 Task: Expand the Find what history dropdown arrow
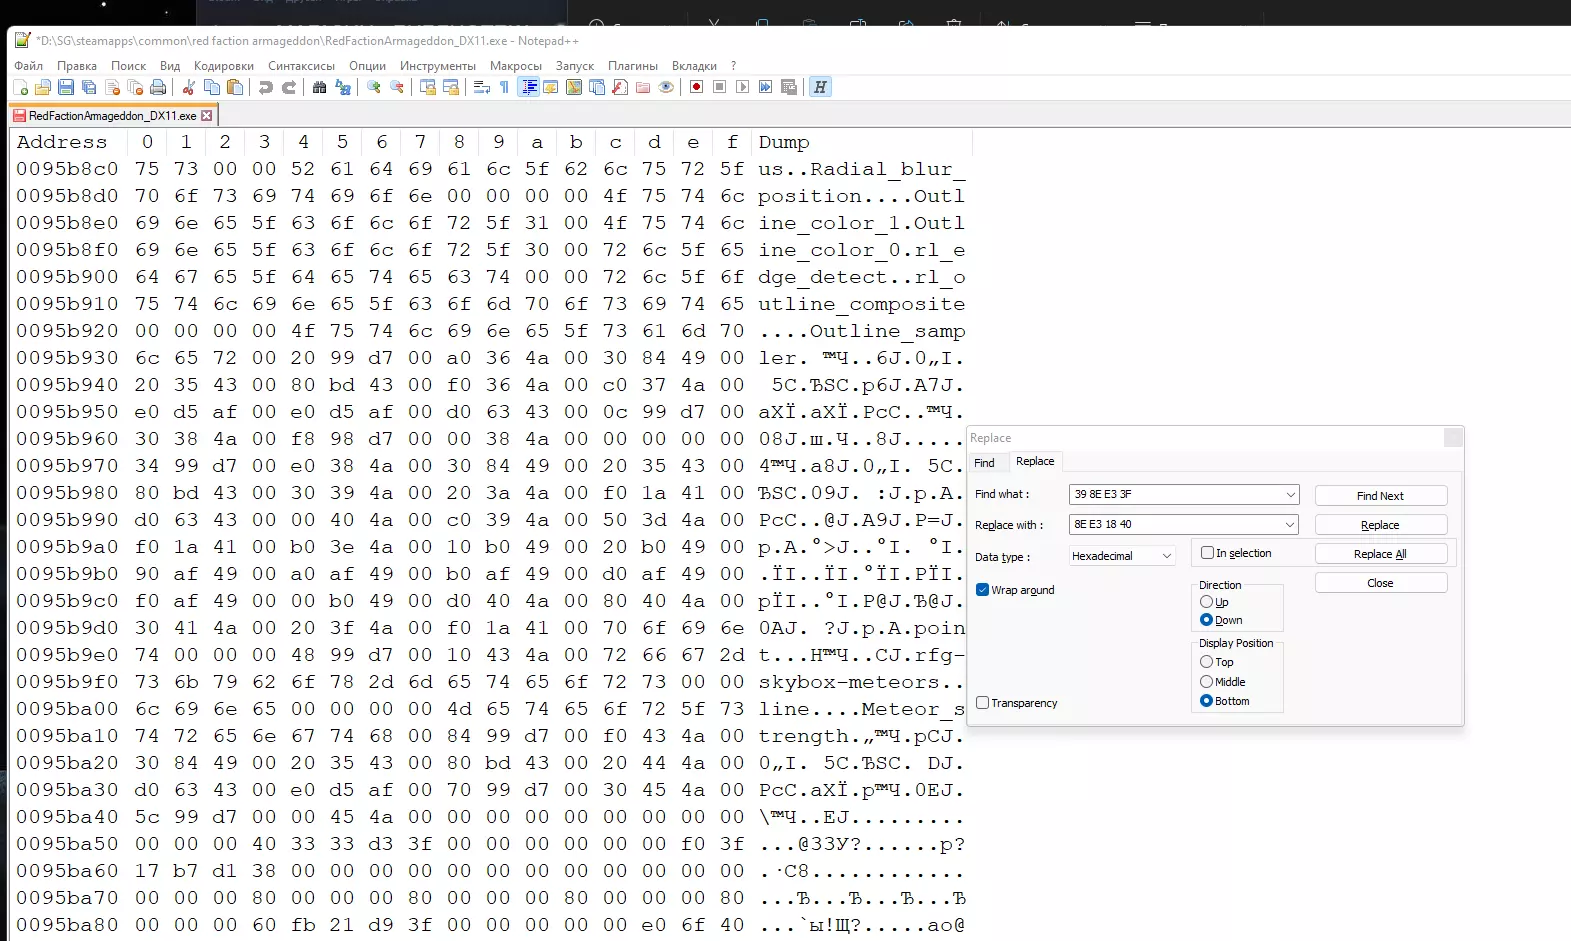tap(1290, 495)
